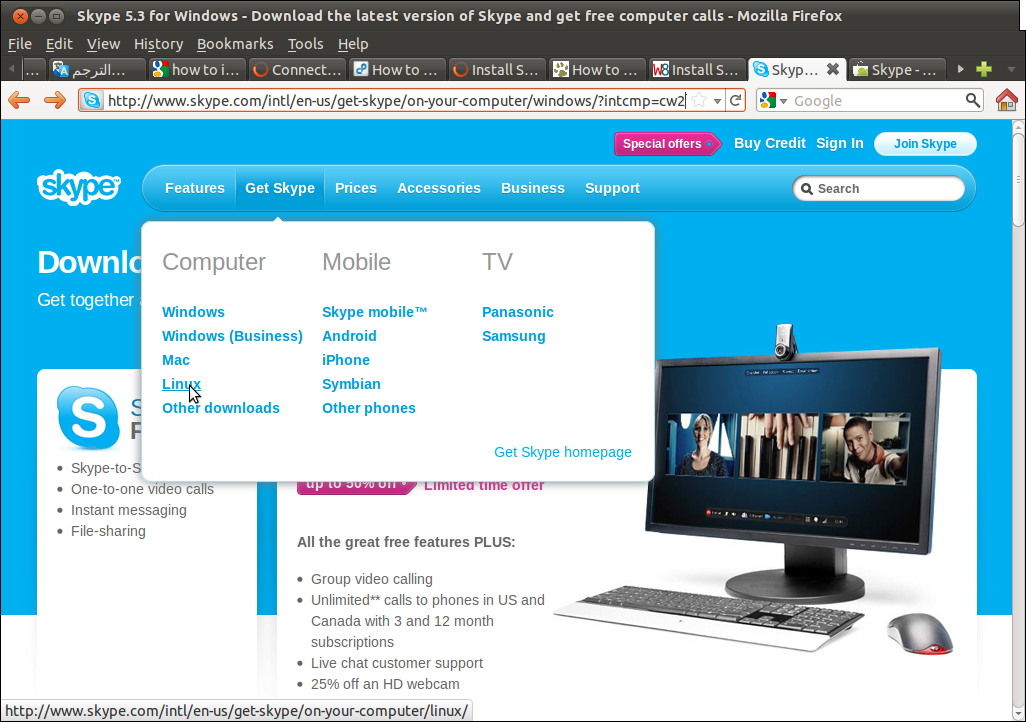Image resolution: width=1026 pixels, height=722 pixels.
Task: Click the browser Forward arrow button
Action: [54, 100]
